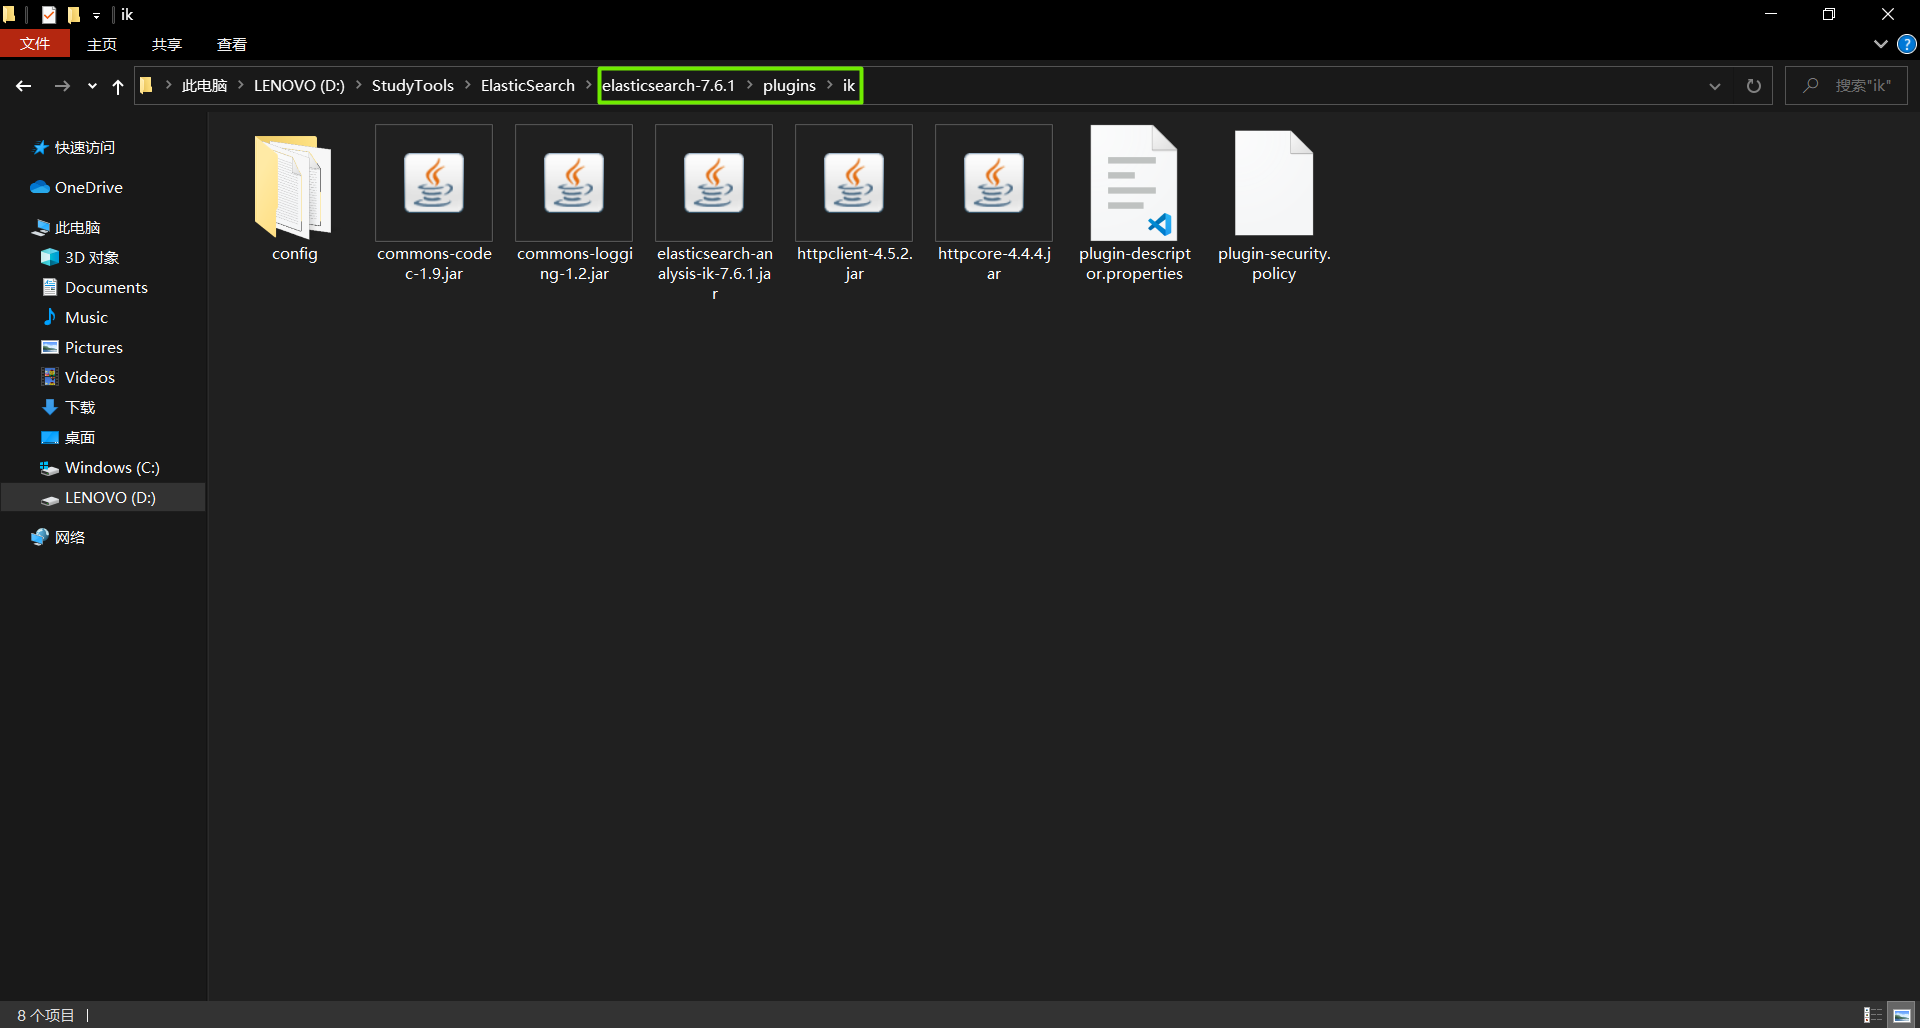Click the quick access New Folder icon
This screenshot has height=1028, width=1921.
(74, 15)
